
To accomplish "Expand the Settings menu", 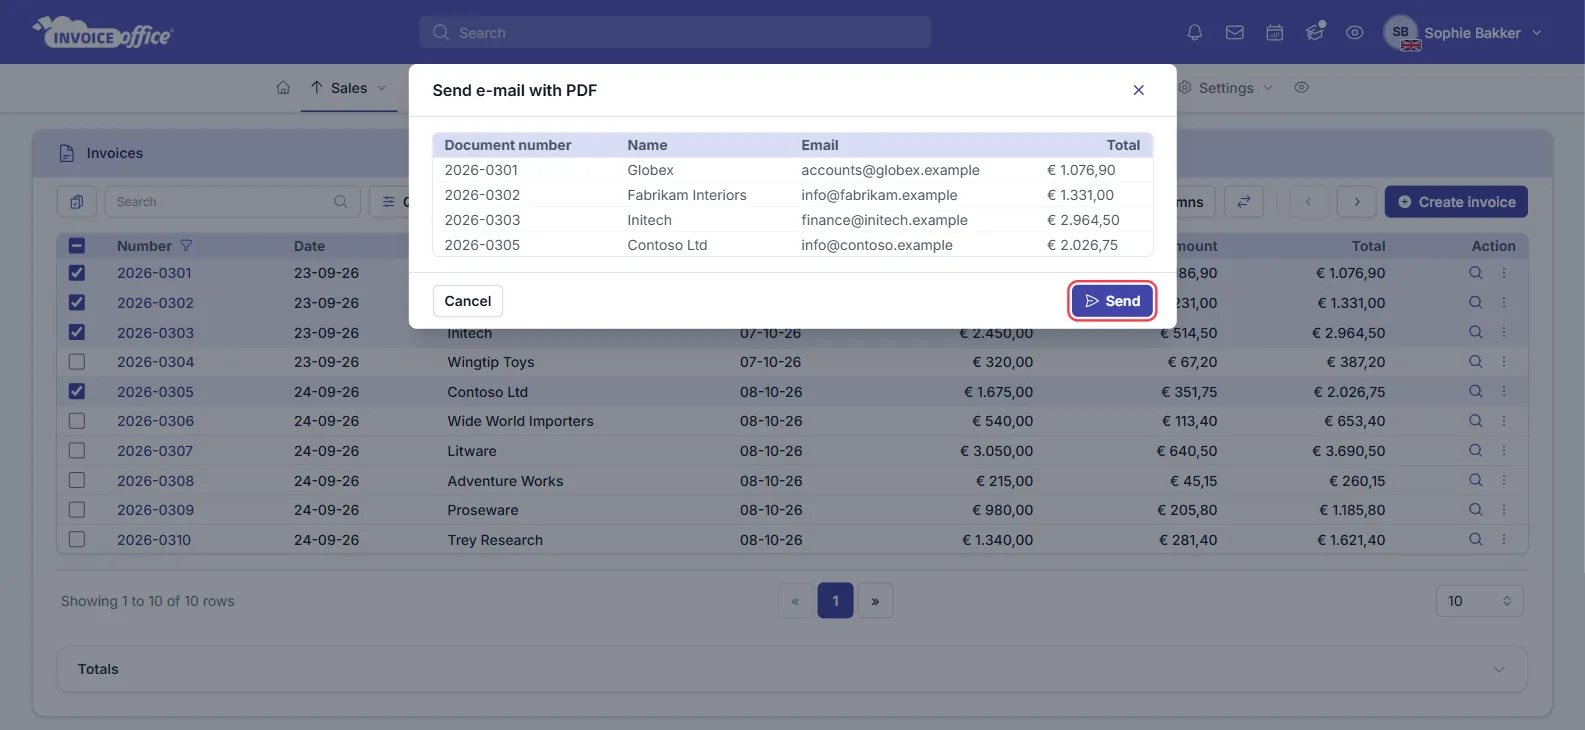I will coord(1226,88).
